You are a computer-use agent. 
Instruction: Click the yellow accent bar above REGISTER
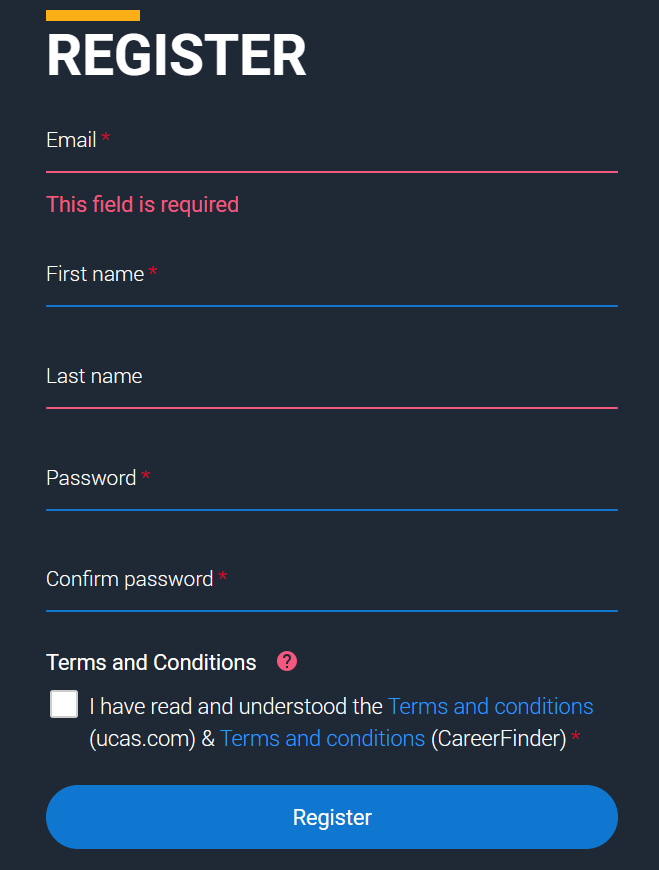pyautogui.click(x=93, y=16)
